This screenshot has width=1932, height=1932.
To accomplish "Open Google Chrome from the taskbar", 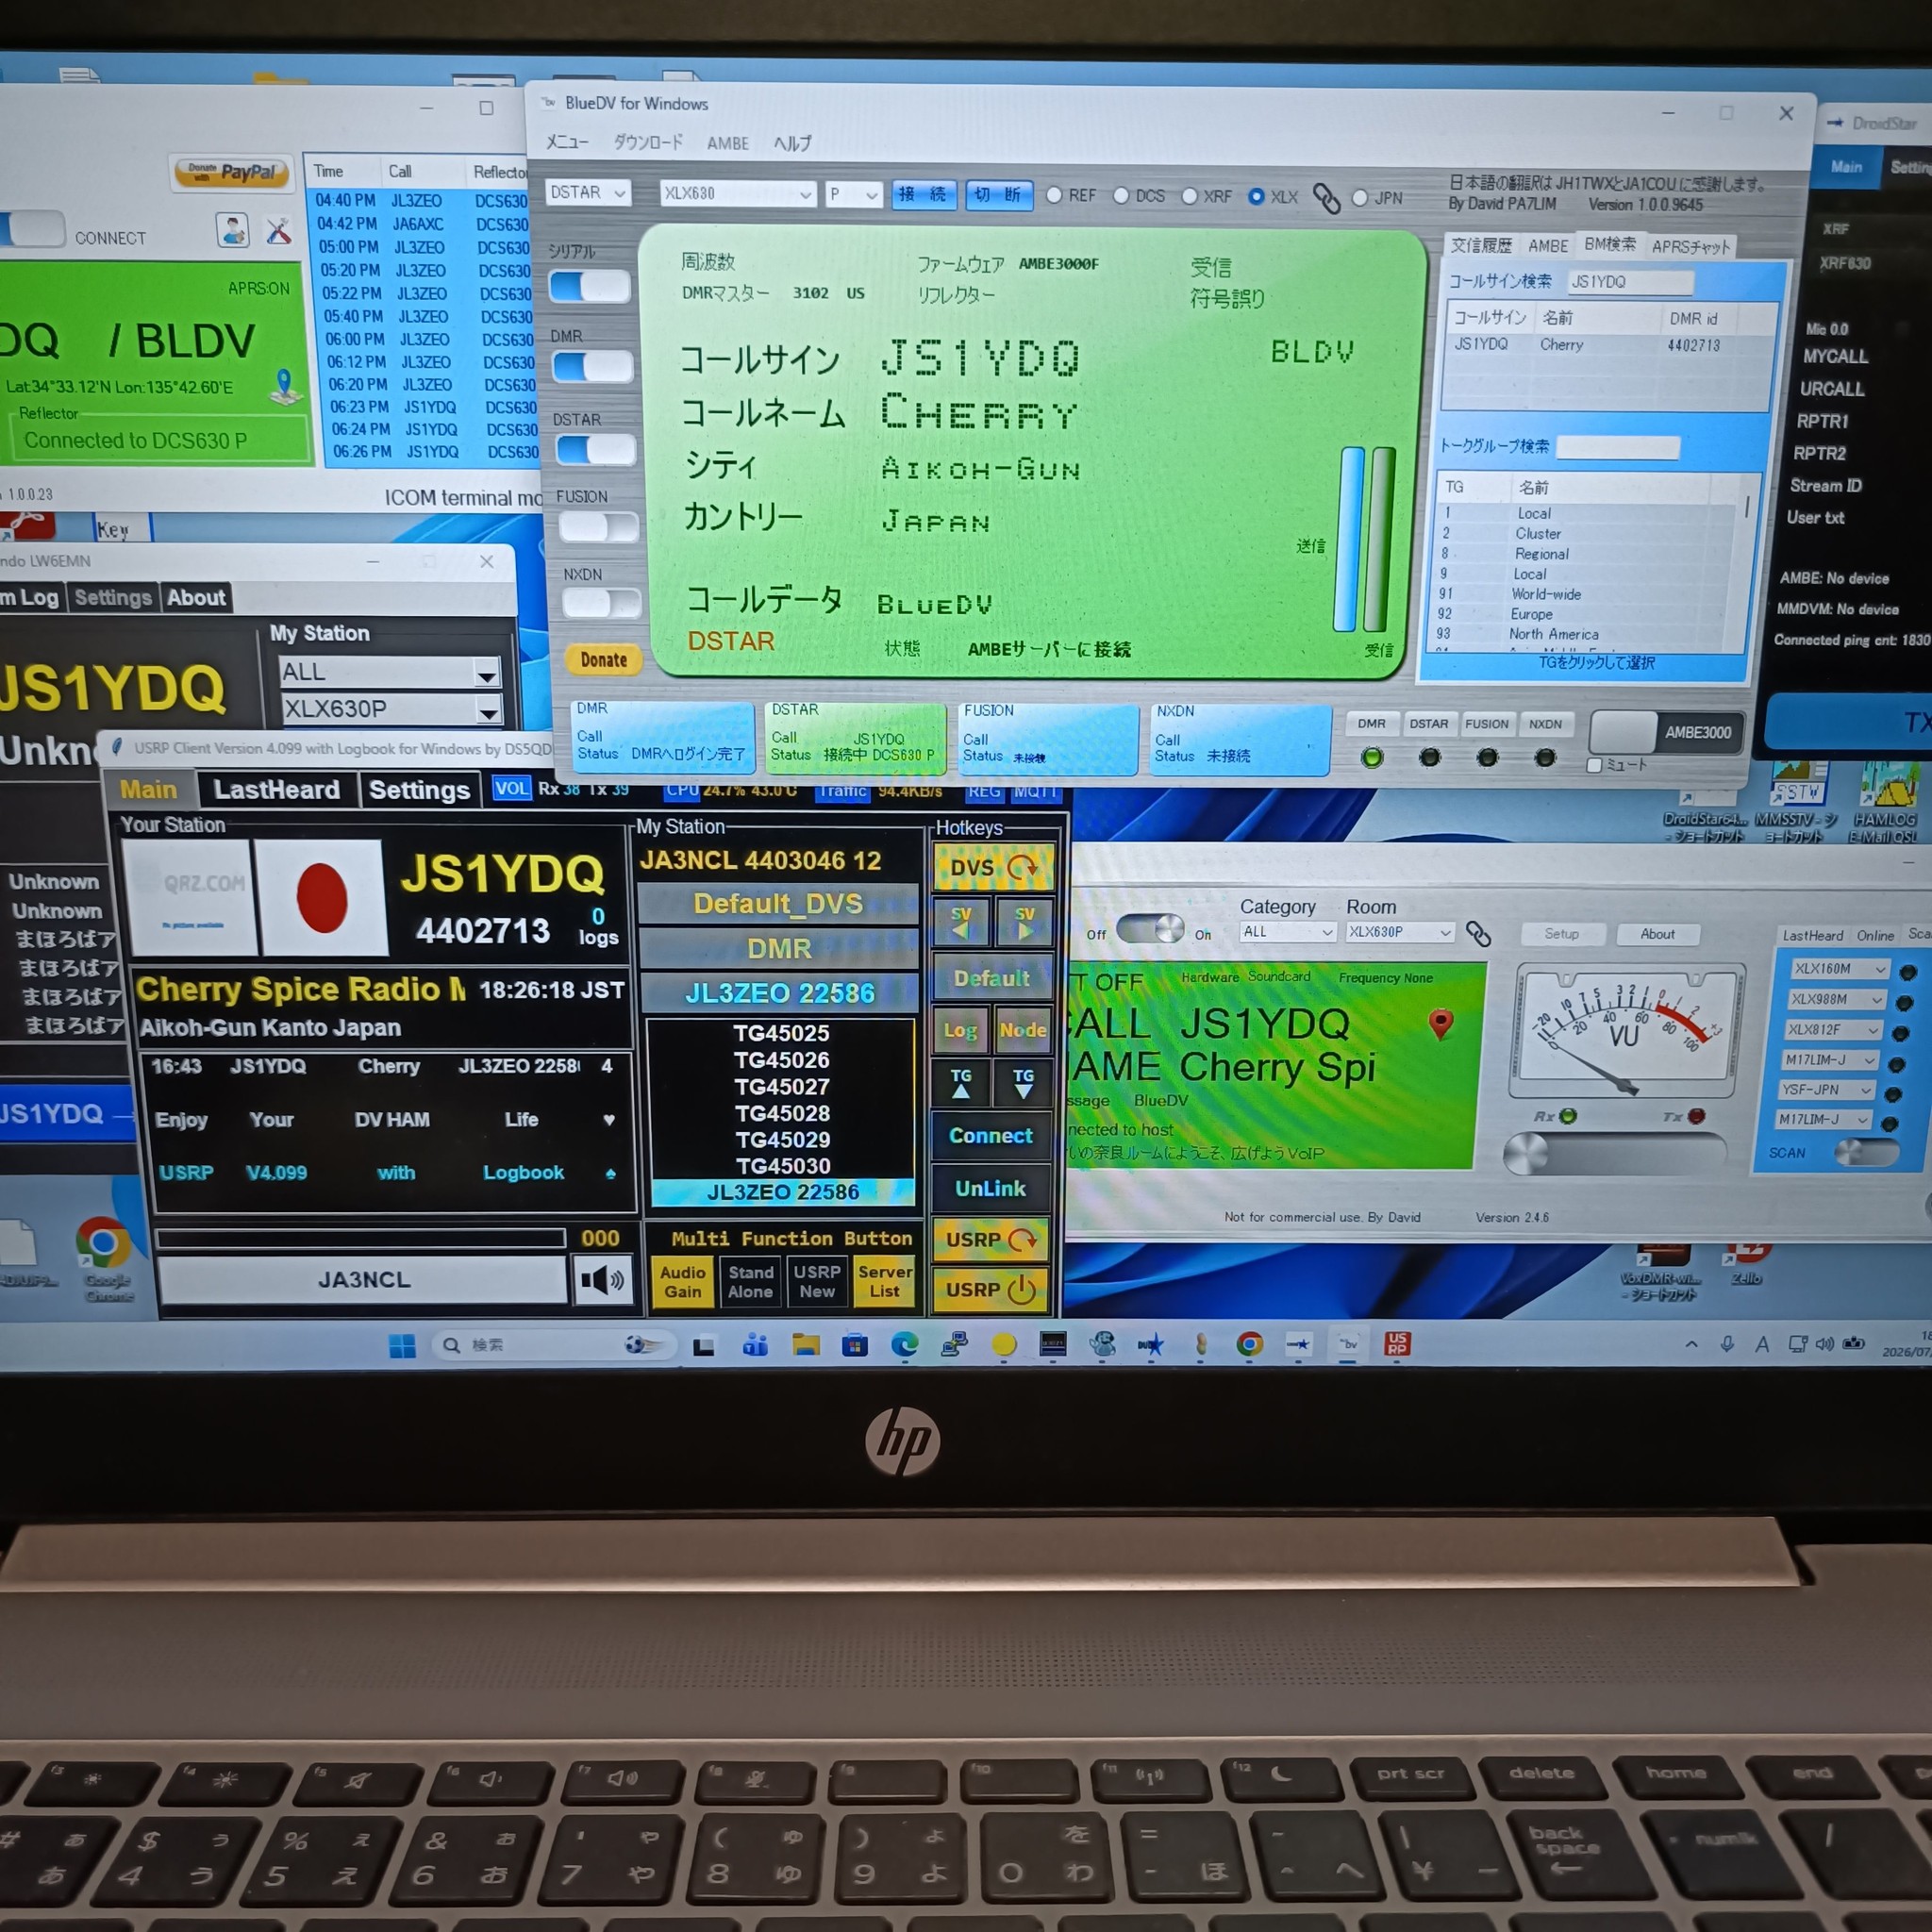I will click(1249, 1345).
